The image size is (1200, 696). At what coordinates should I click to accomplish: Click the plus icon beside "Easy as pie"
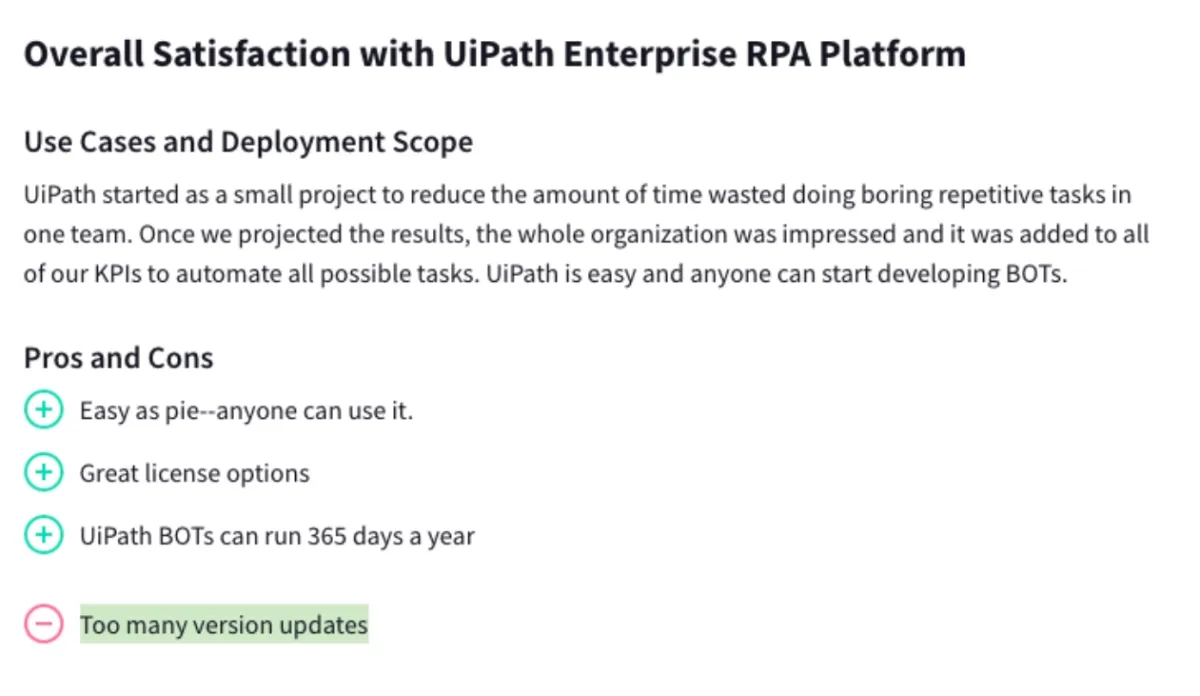pyautogui.click(x=43, y=410)
